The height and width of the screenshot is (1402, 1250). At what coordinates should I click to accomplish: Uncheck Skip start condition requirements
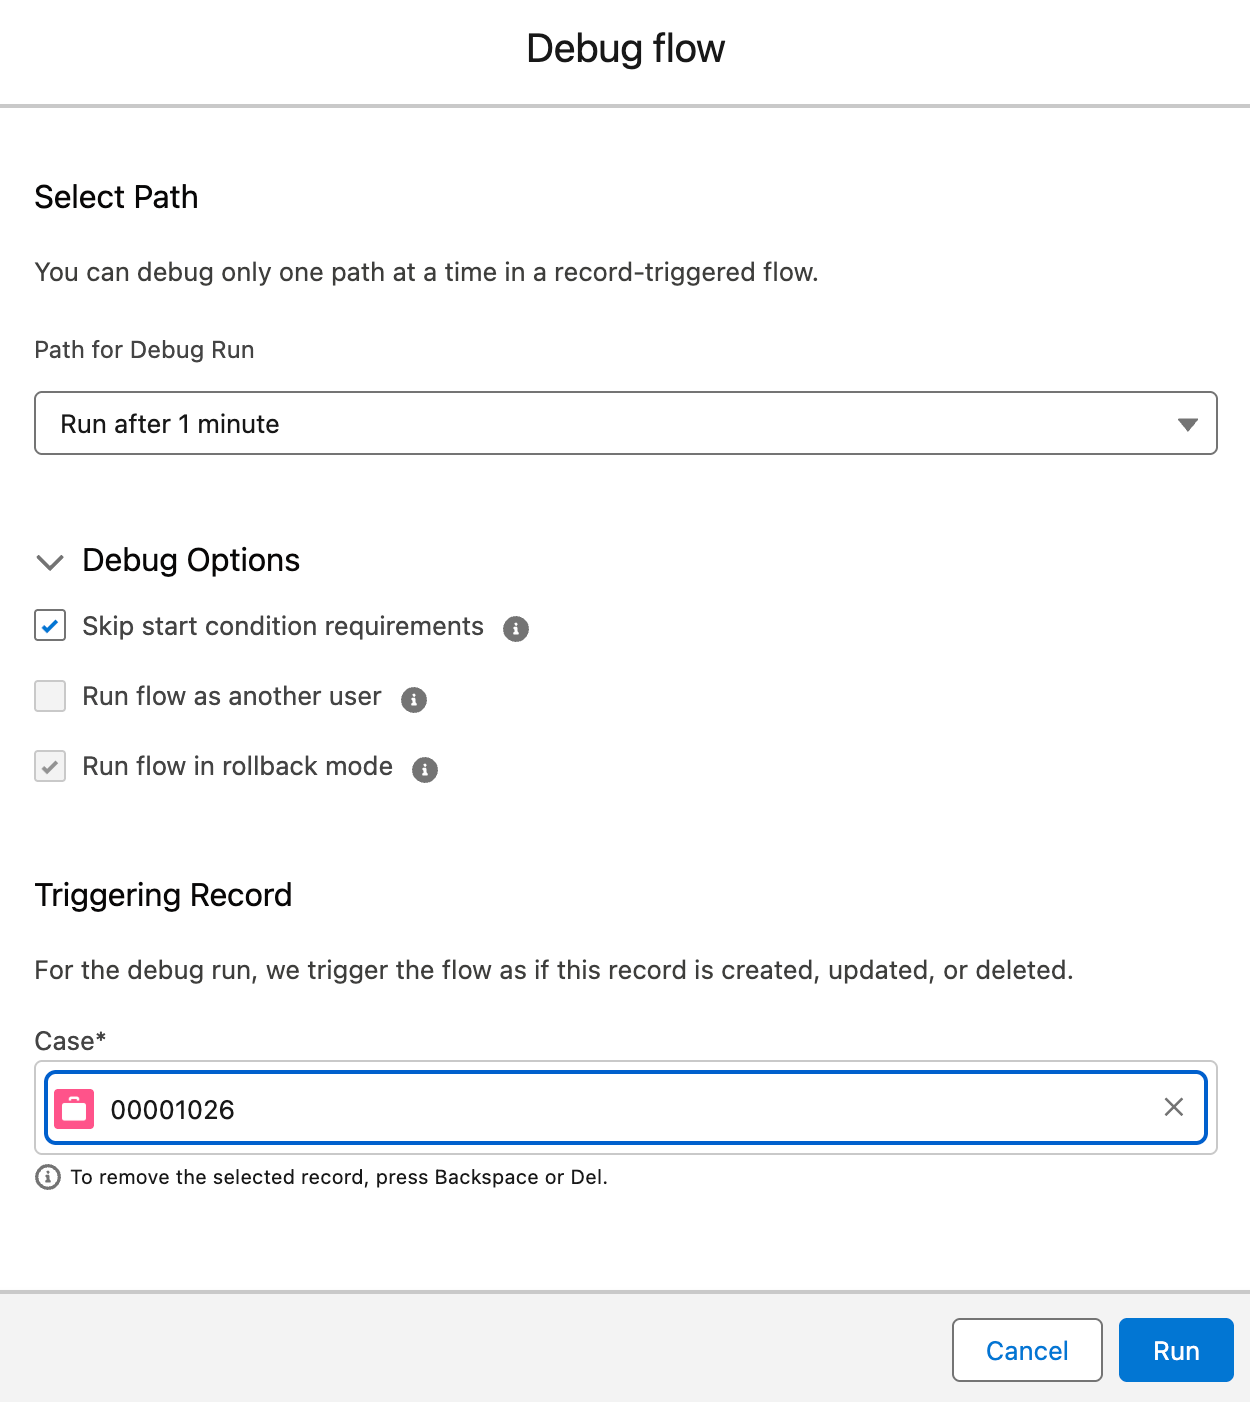pyautogui.click(x=50, y=626)
